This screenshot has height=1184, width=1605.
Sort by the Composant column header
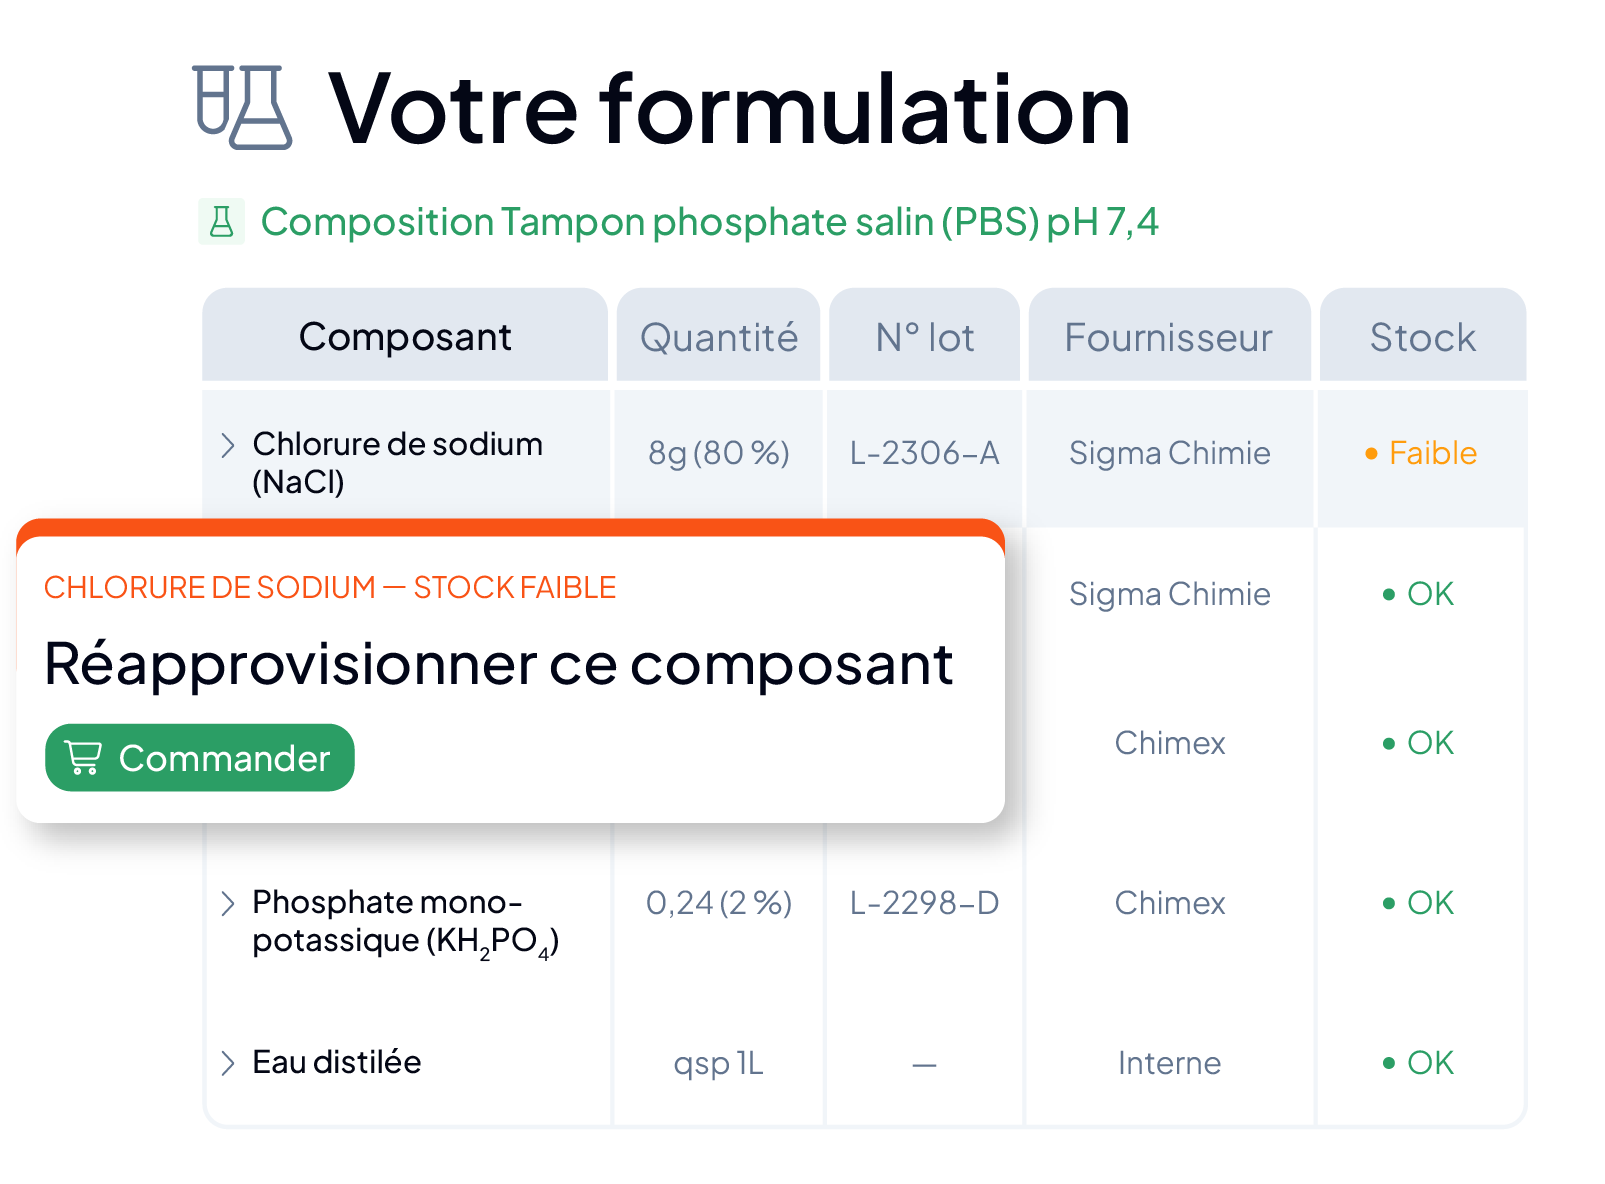point(405,337)
